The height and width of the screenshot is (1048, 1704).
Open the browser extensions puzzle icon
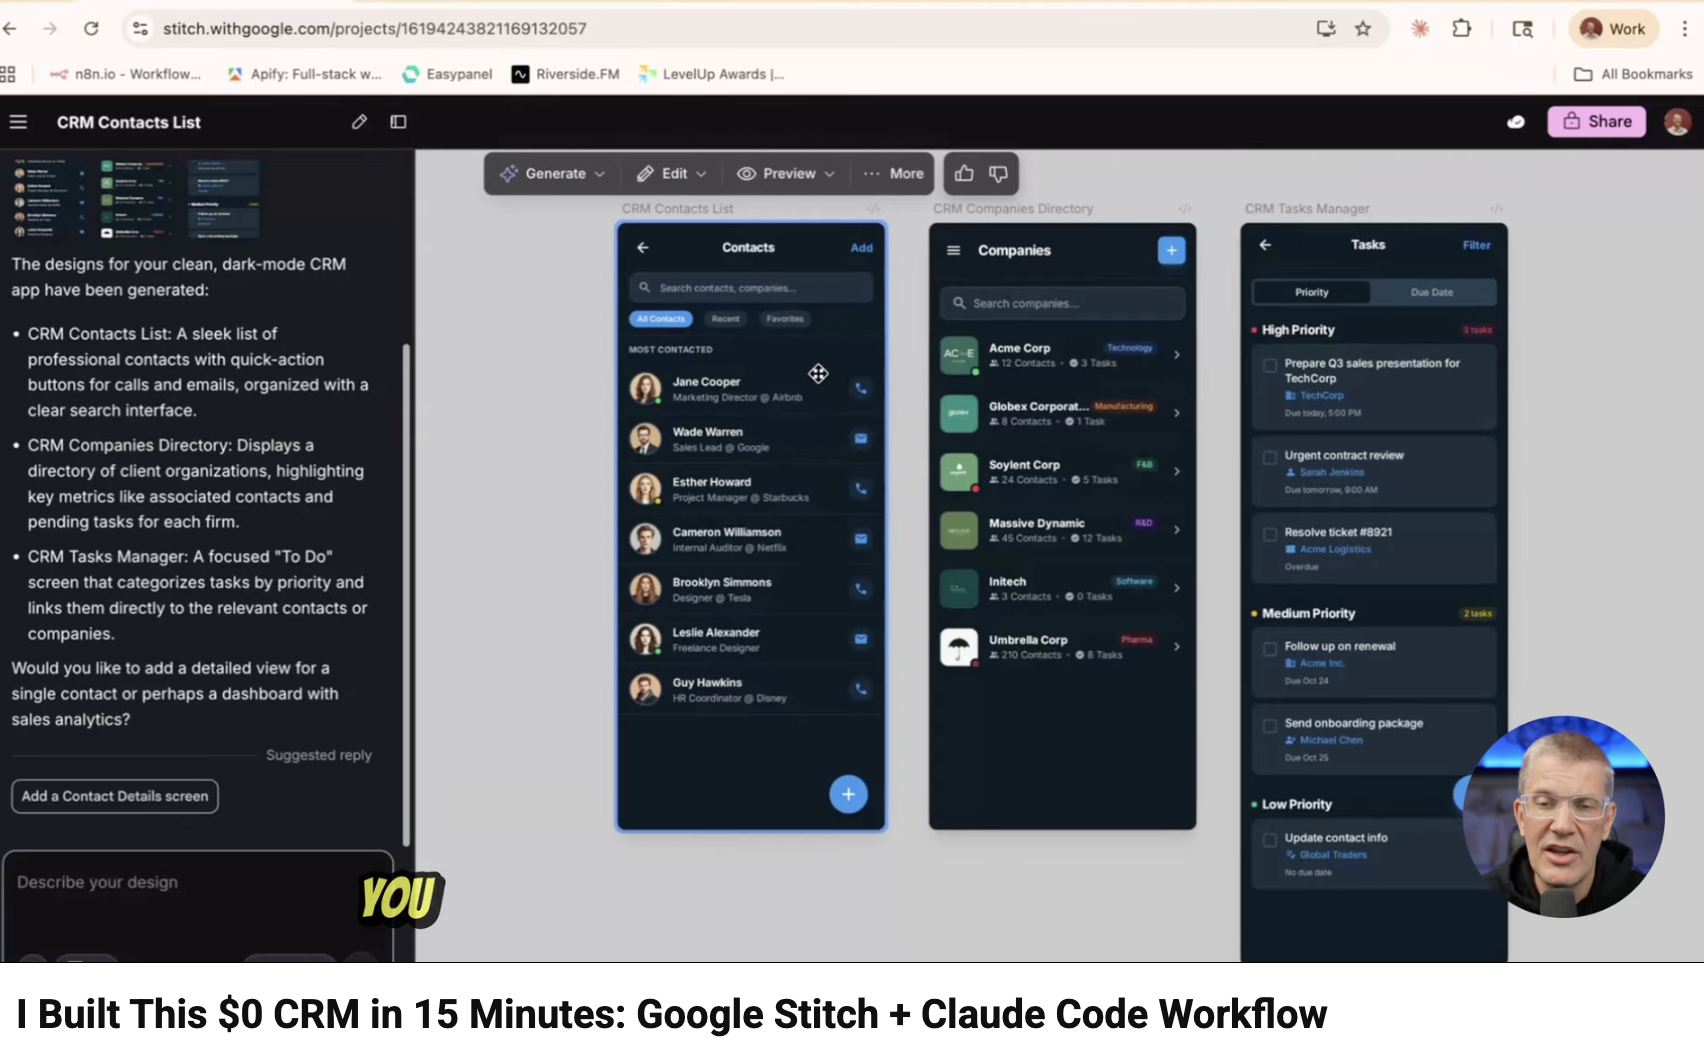coord(1461,28)
